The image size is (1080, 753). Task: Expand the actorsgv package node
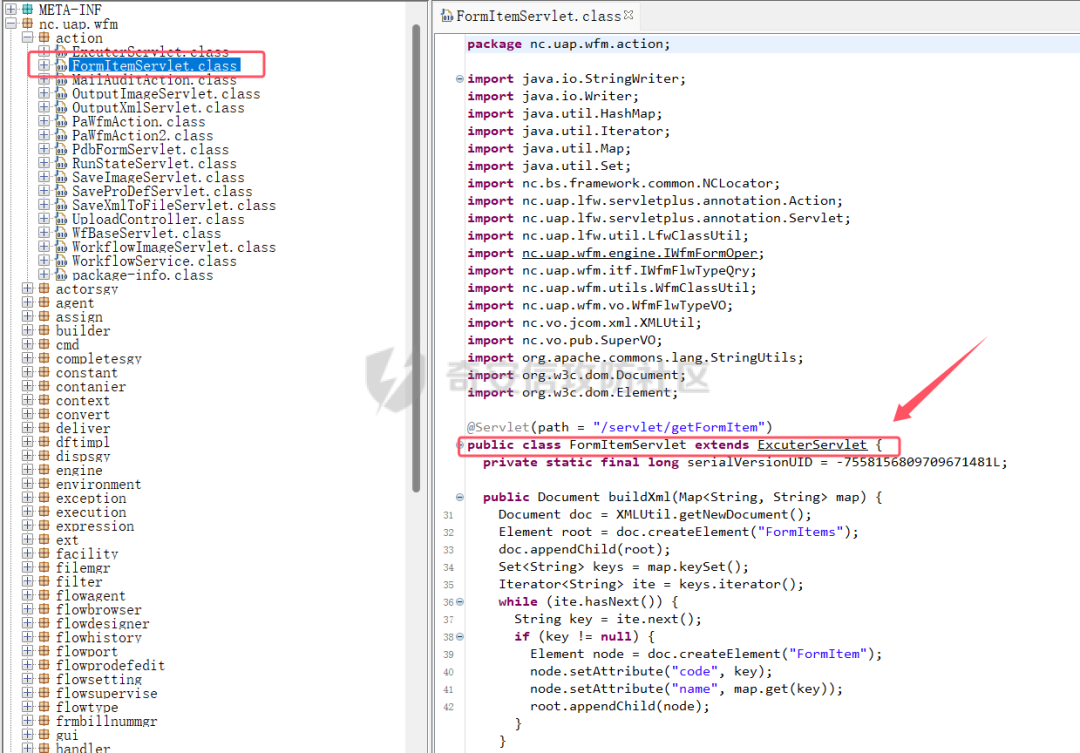click(28, 289)
